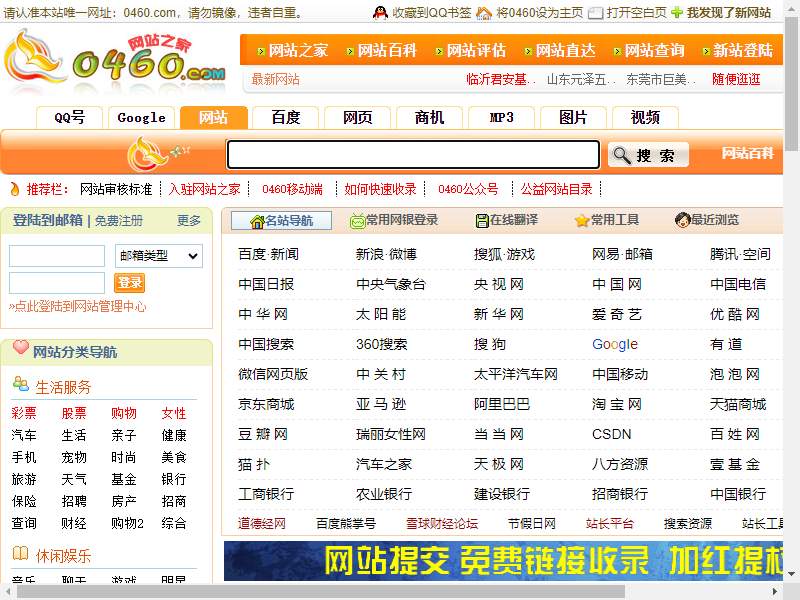The width and height of the screenshot is (800, 600).
Task: Click the flame icon beside 推荐栏
Action: [x=14, y=189]
